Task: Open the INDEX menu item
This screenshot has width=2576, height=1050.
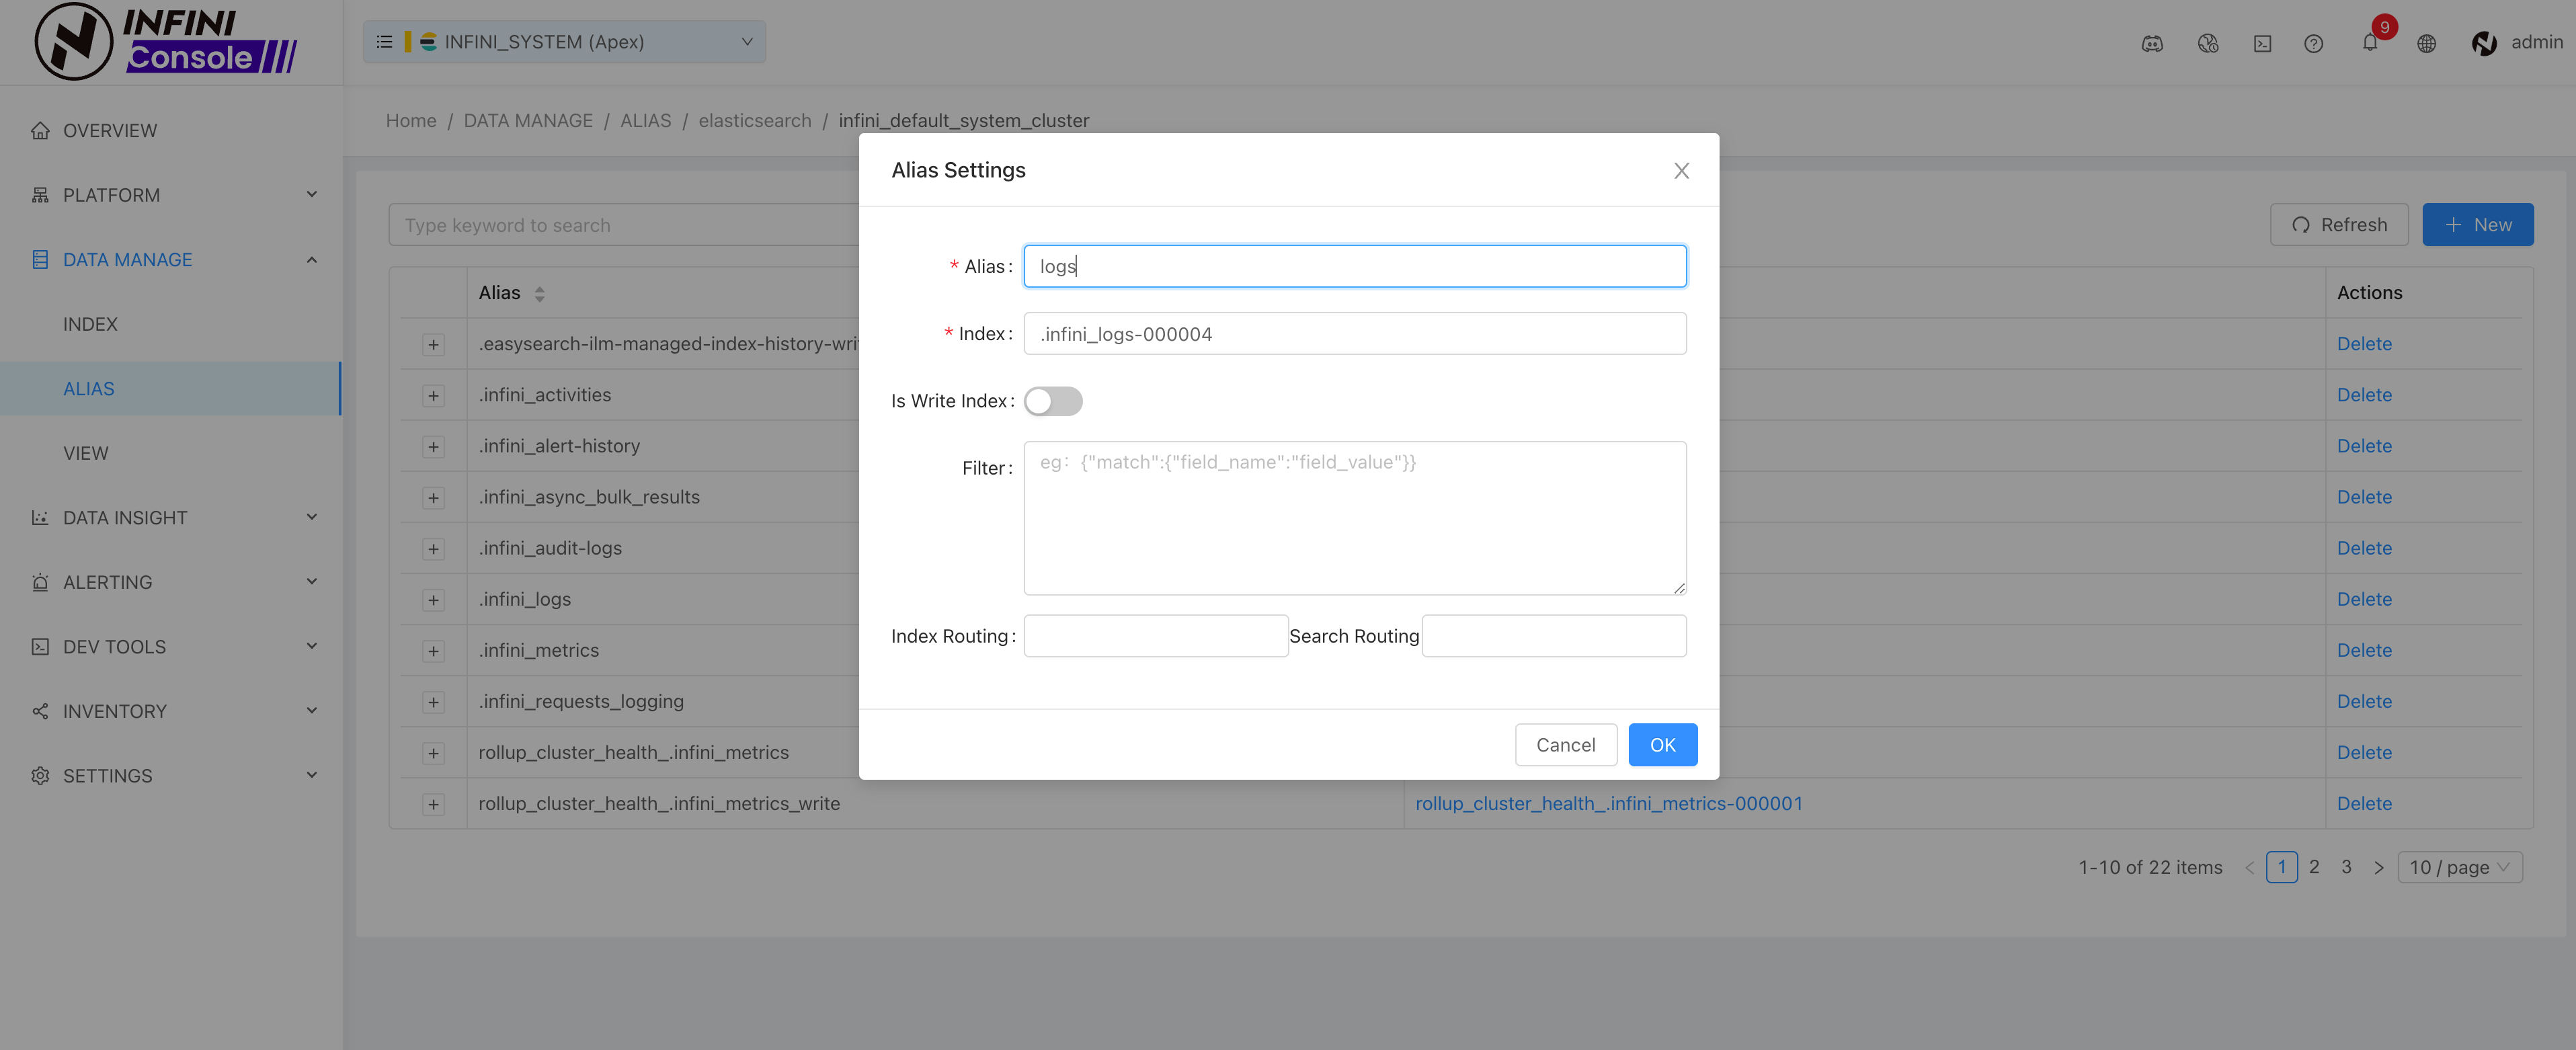Action: click(x=90, y=324)
